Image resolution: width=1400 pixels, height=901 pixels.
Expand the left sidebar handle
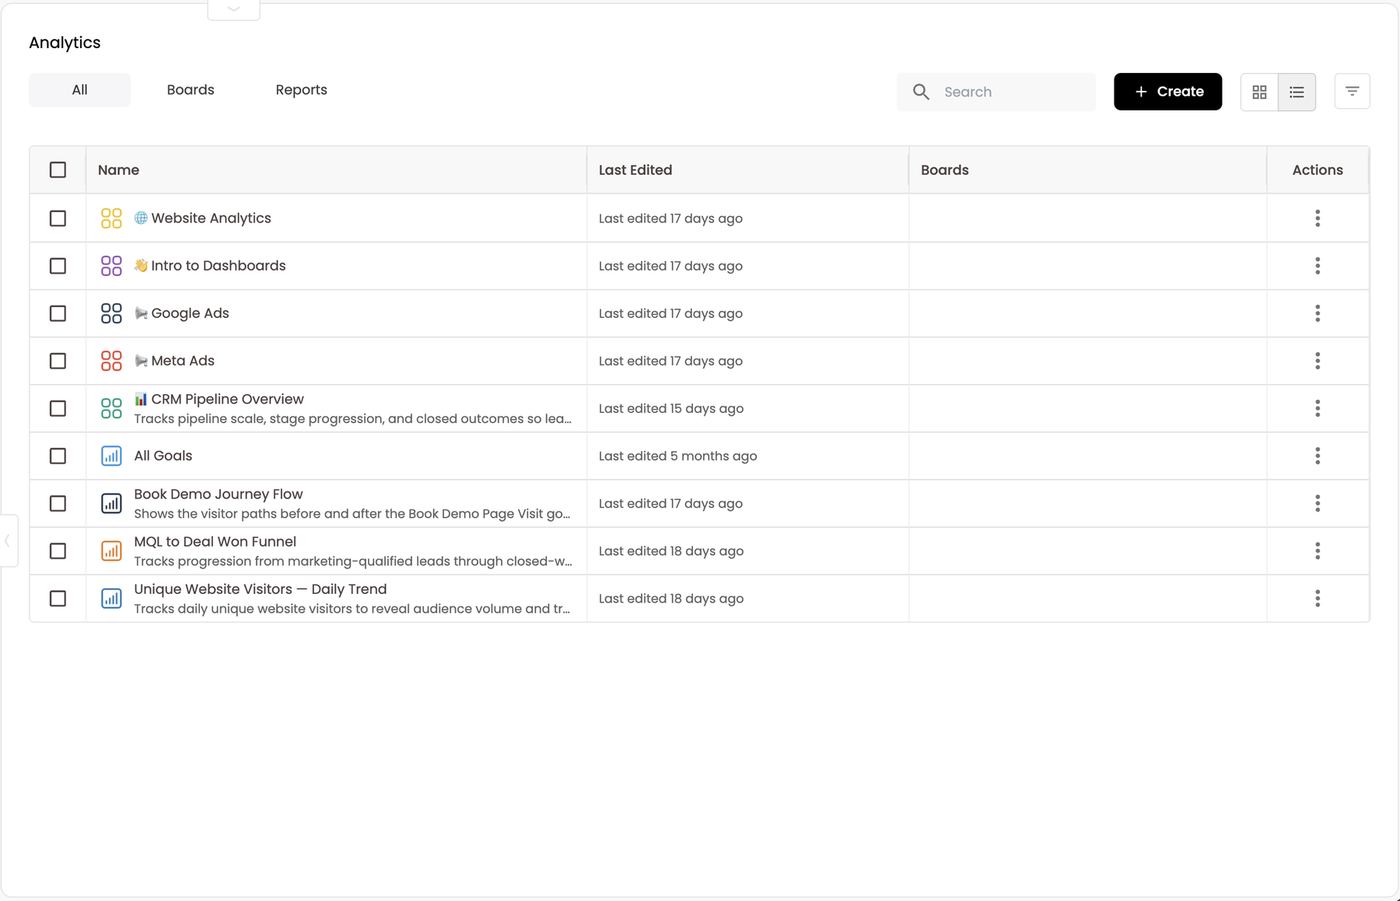pyautogui.click(x=8, y=541)
